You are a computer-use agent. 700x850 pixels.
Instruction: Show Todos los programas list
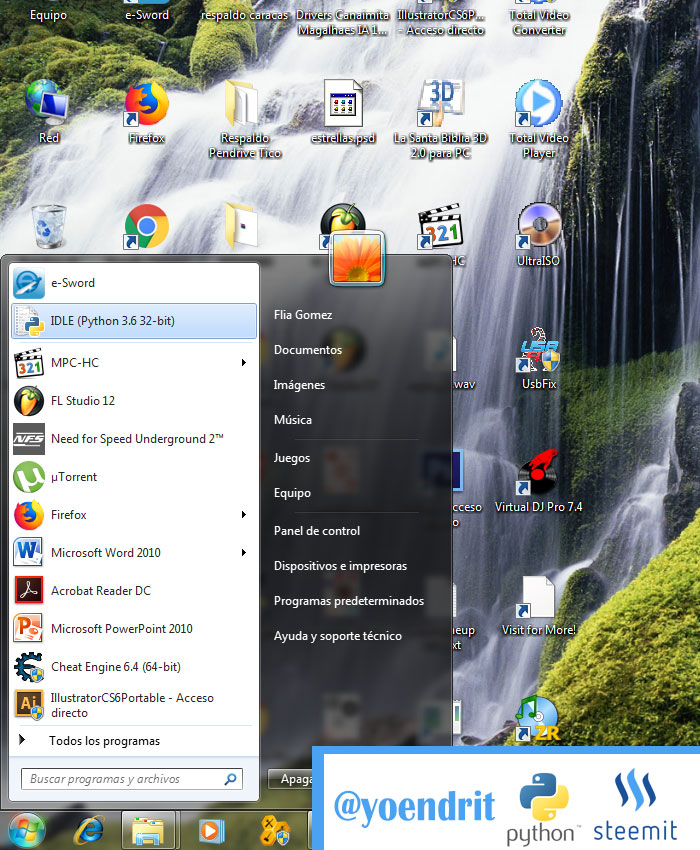[133, 740]
